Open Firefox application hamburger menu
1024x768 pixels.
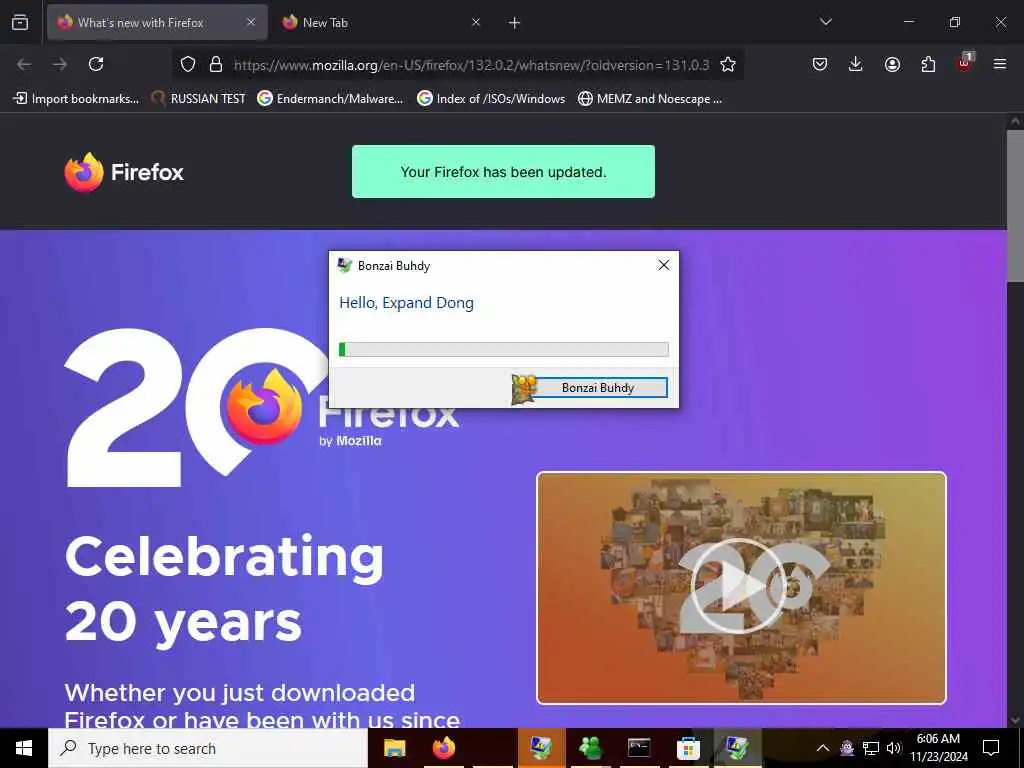(x=1000, y=64)
